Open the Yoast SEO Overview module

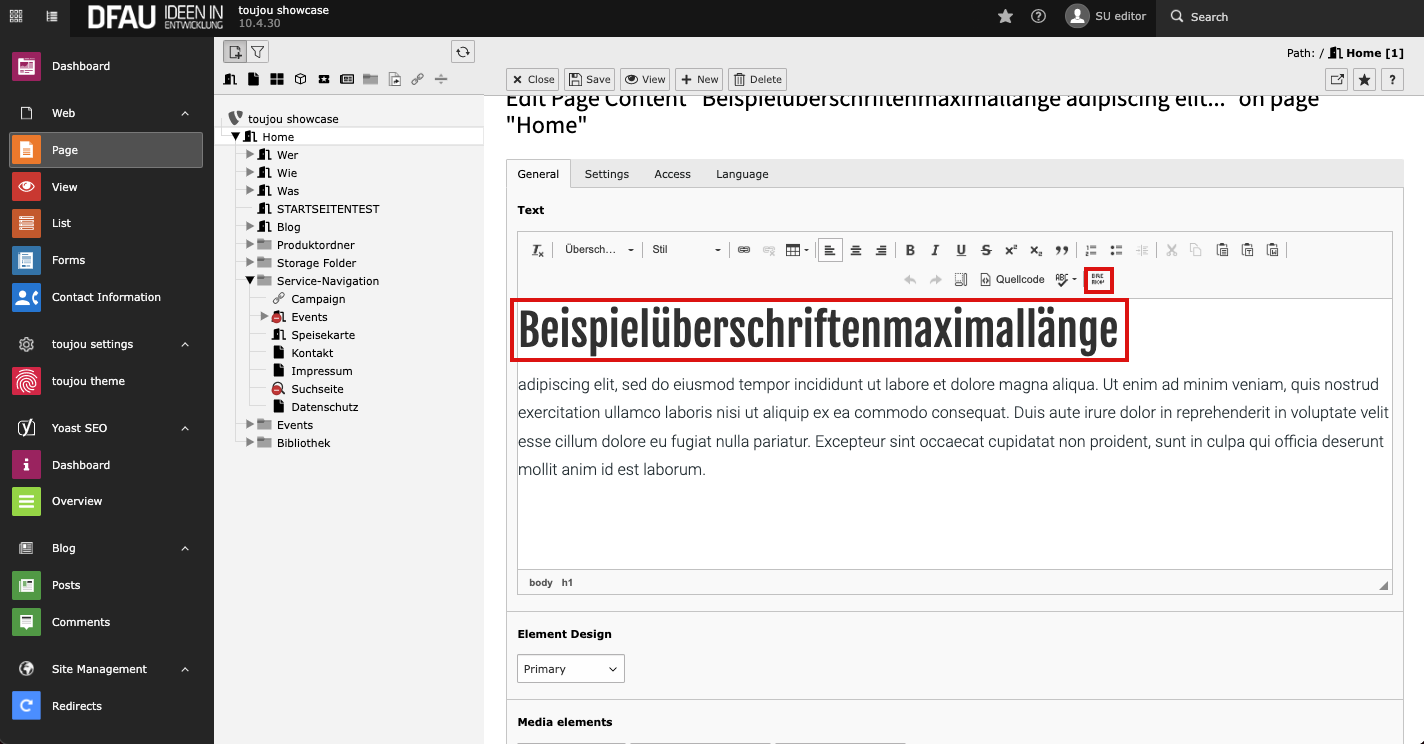106,501
